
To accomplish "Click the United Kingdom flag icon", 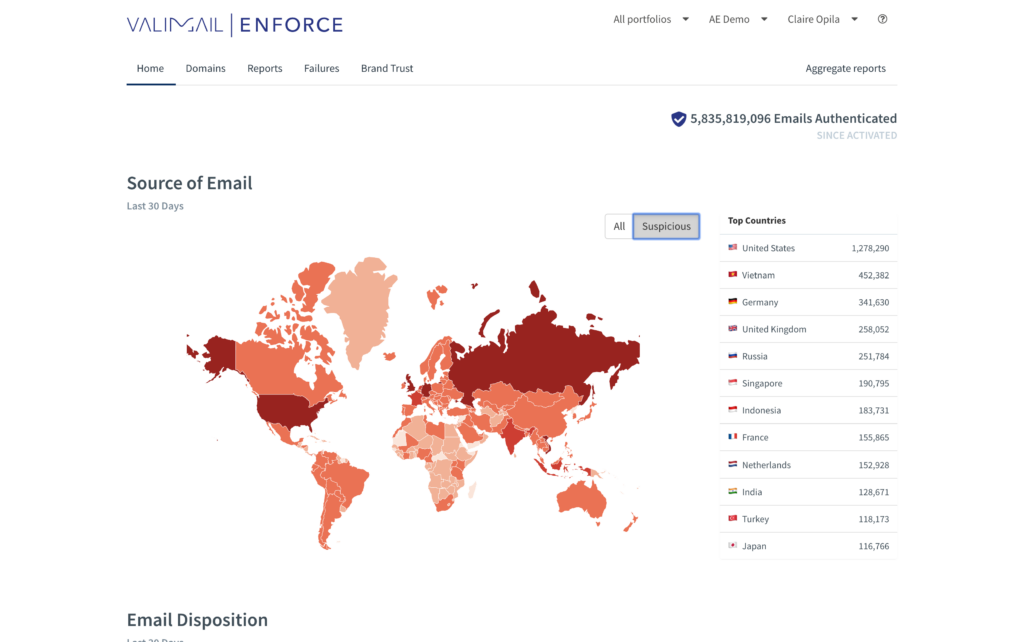I will click(x=733, y=329).
